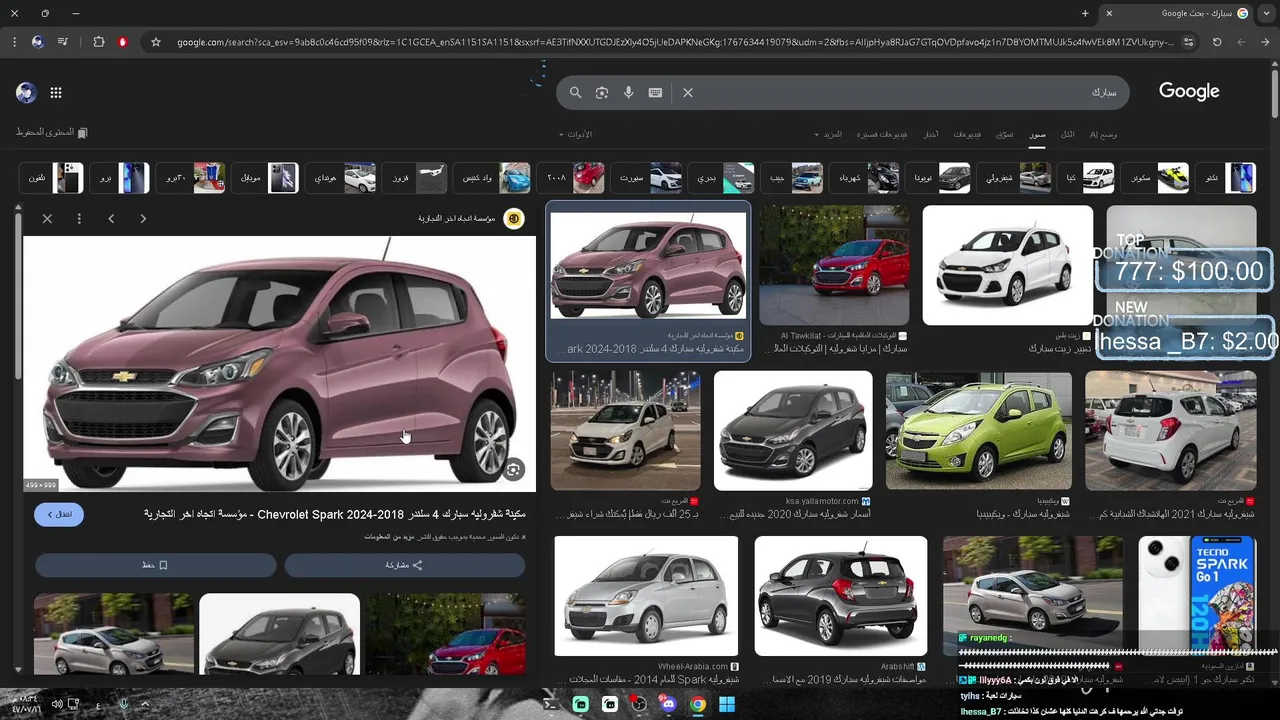Click the حفظ save button

tap(155, 565)
